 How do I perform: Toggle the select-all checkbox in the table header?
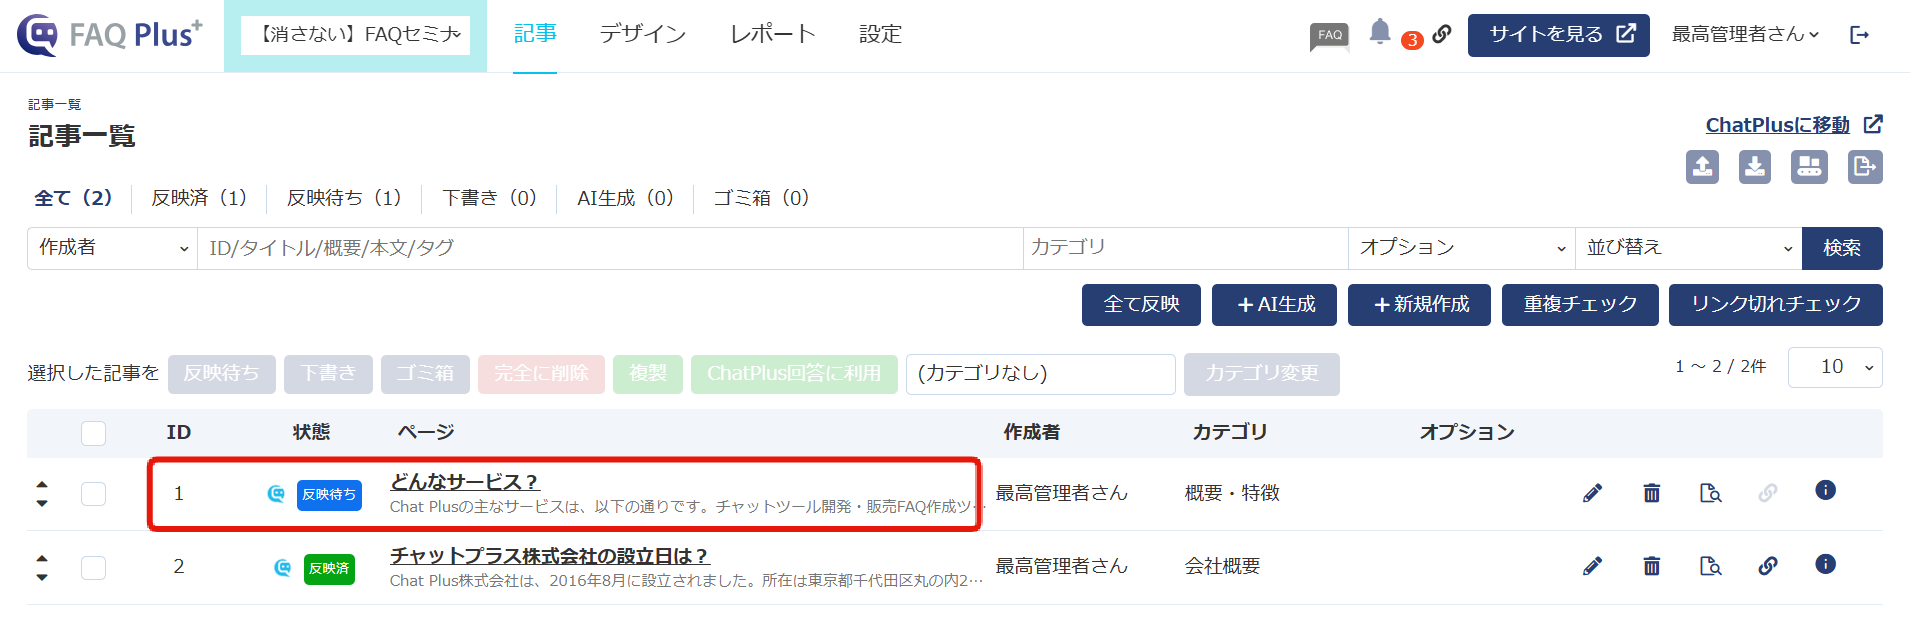click(93, 433)
